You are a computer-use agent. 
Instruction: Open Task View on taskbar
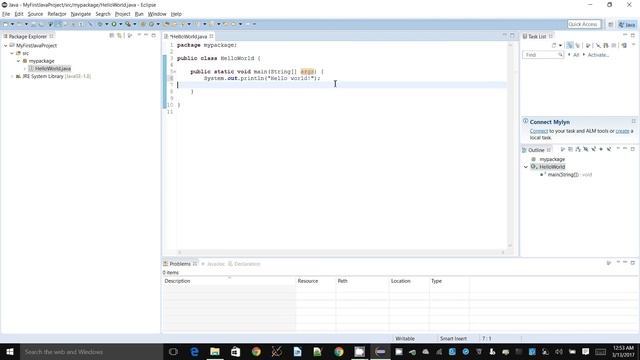[173, 351]
